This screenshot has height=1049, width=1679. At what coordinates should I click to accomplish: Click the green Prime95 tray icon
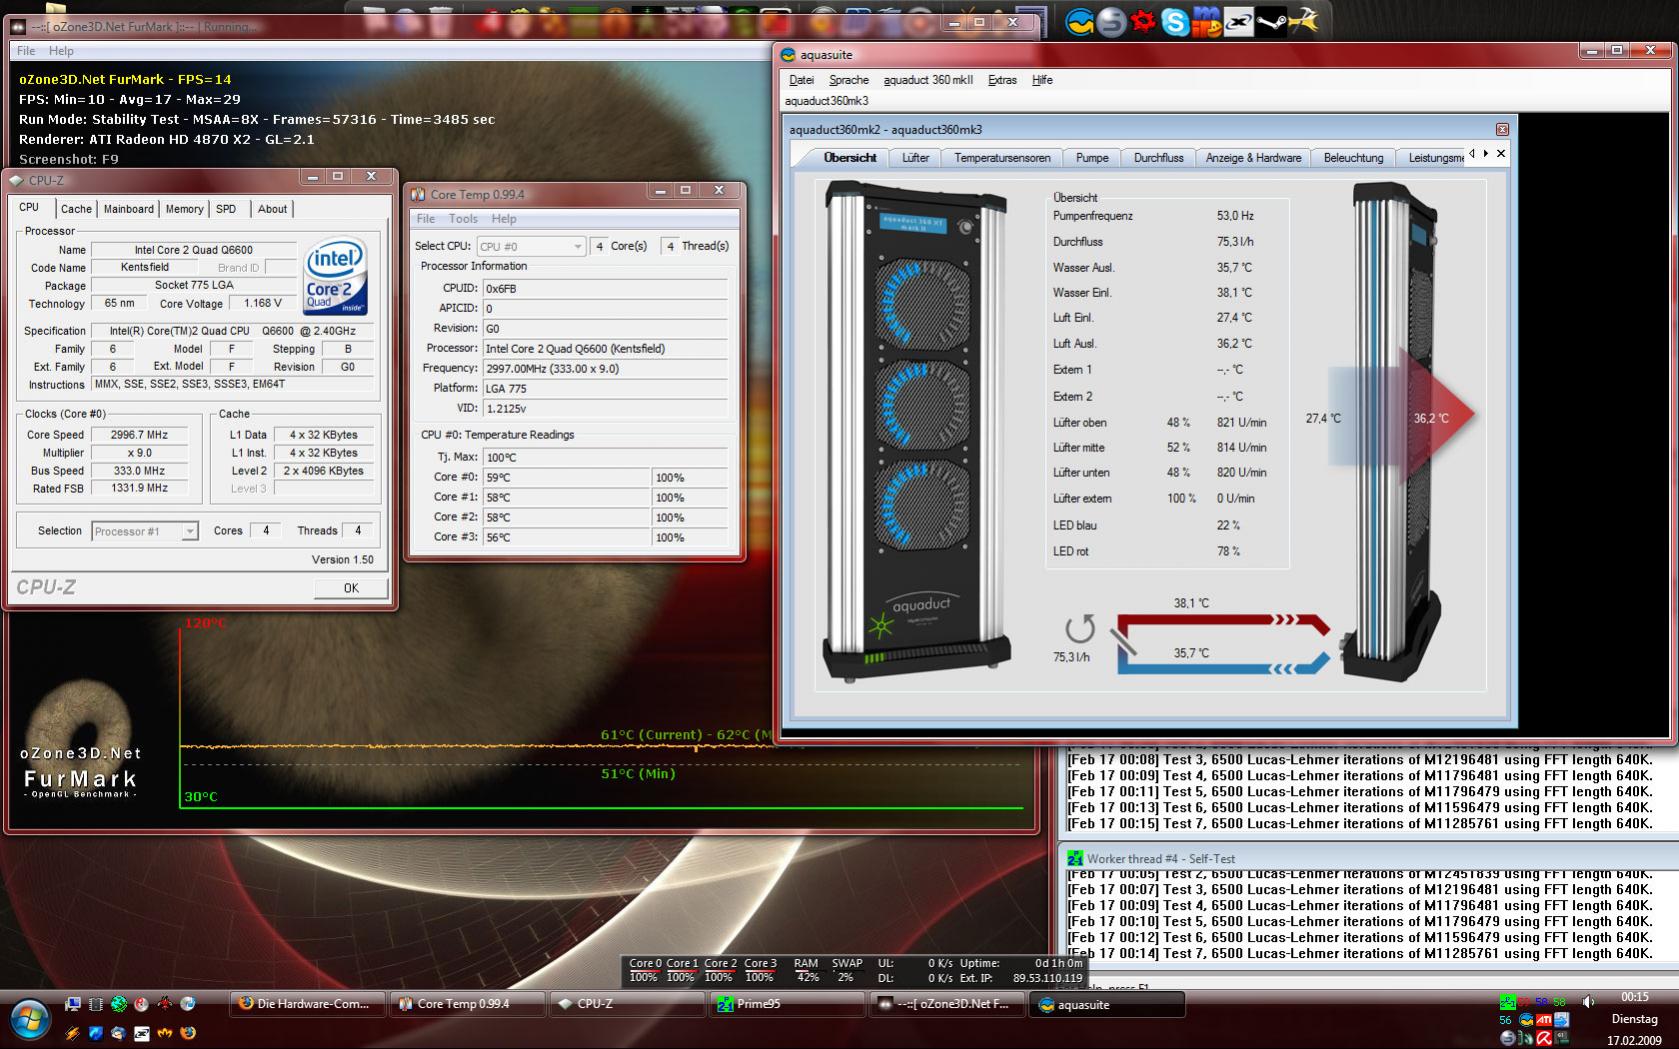pyautogui.click(x=1507, y=1002)
